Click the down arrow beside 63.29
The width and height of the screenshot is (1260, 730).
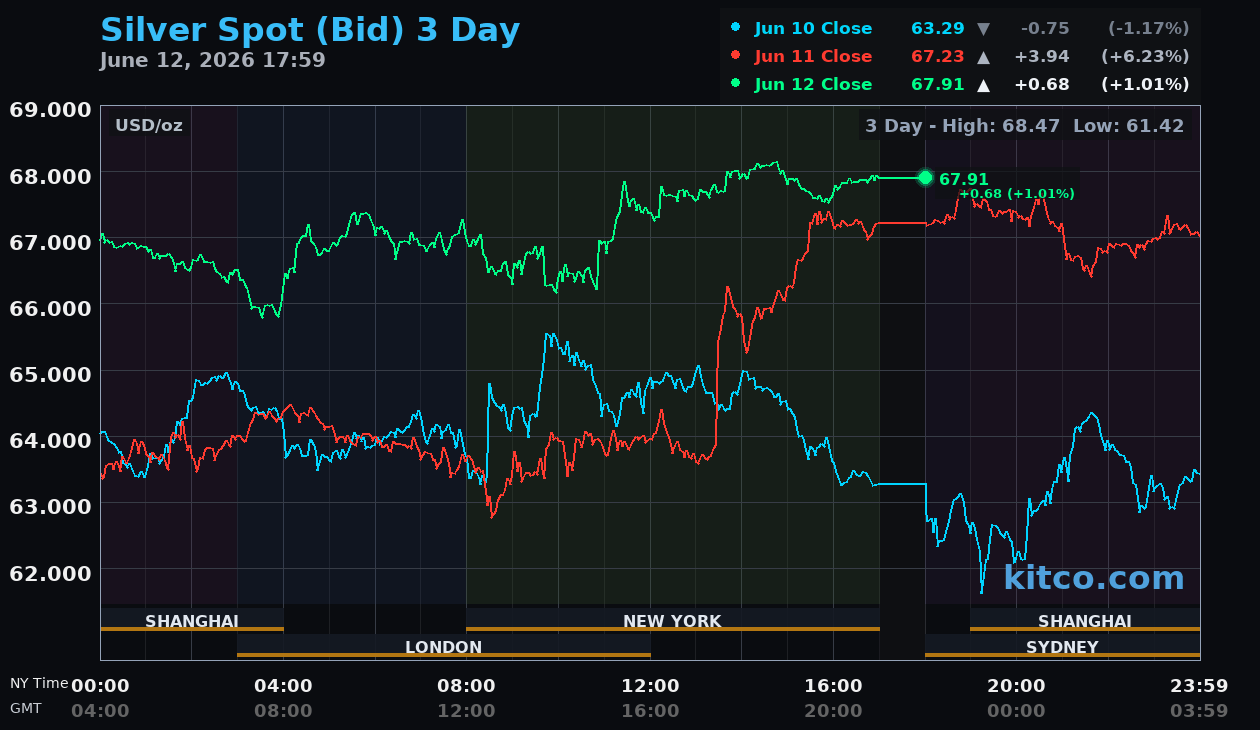[984, 29]
